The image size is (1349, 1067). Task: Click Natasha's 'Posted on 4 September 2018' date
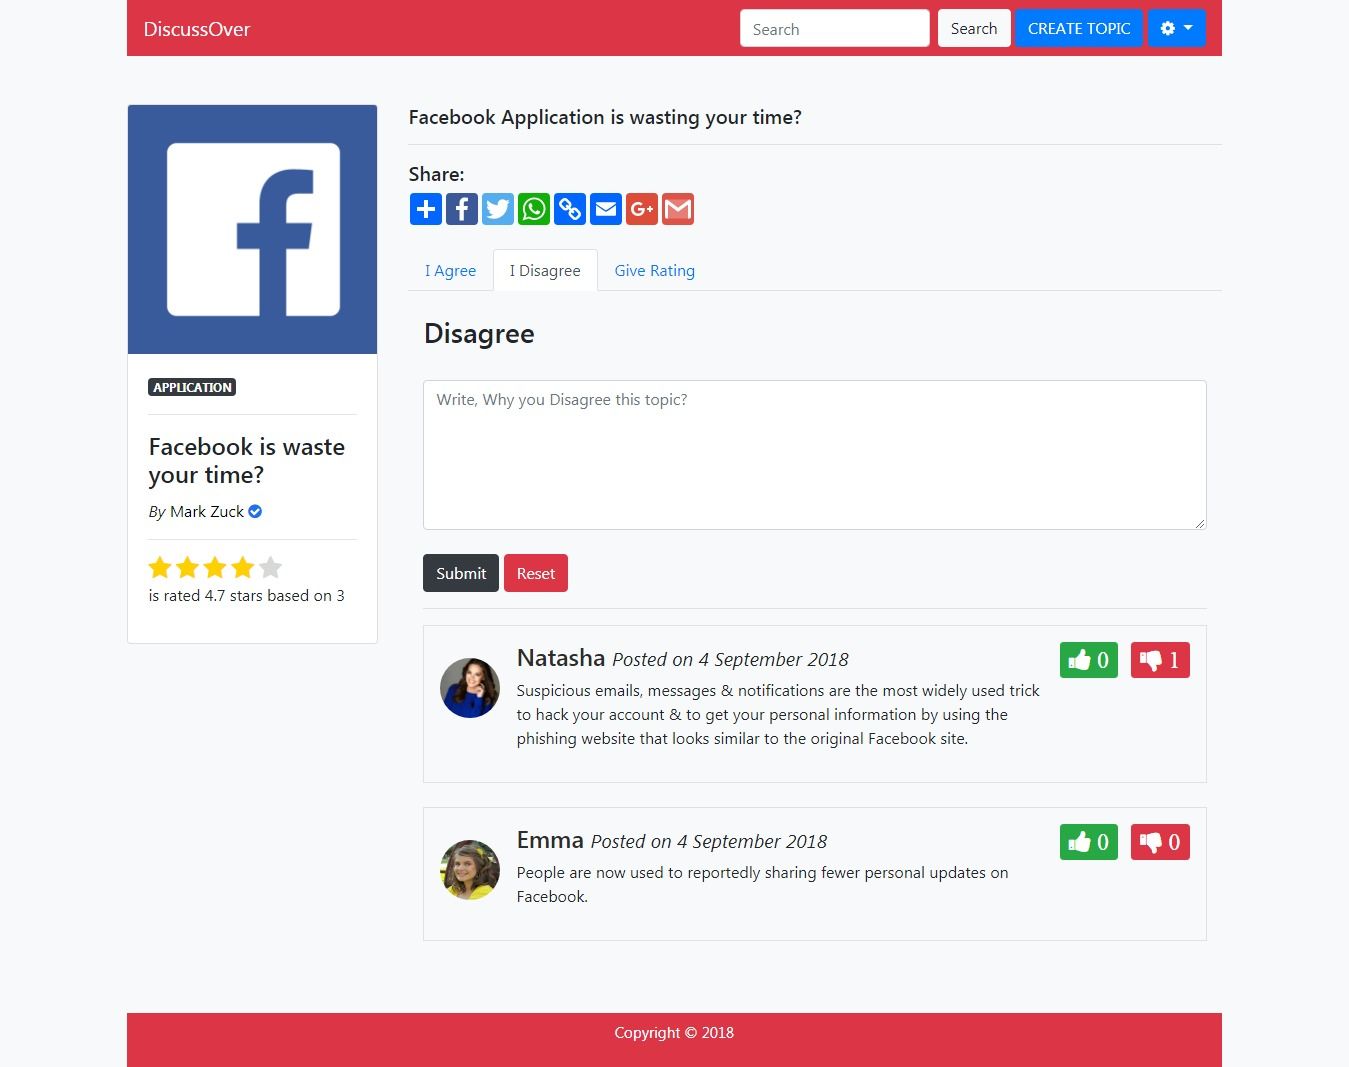coord(730,660)
